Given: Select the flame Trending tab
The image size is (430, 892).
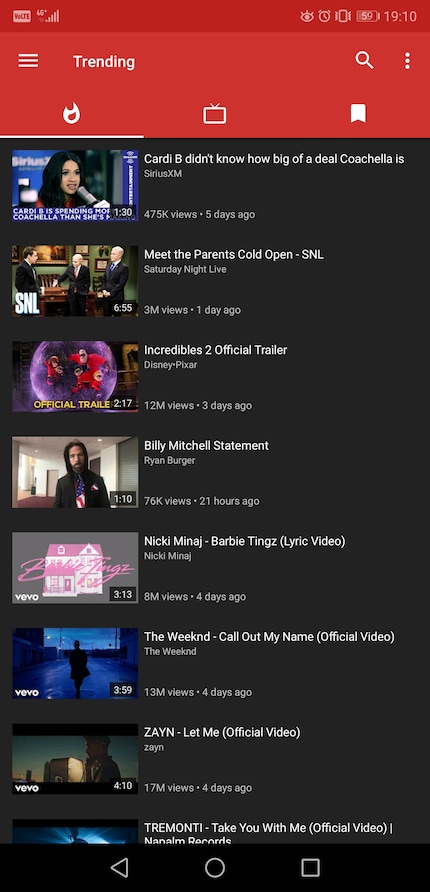Looking at the screenshot, I should point(72,114).
